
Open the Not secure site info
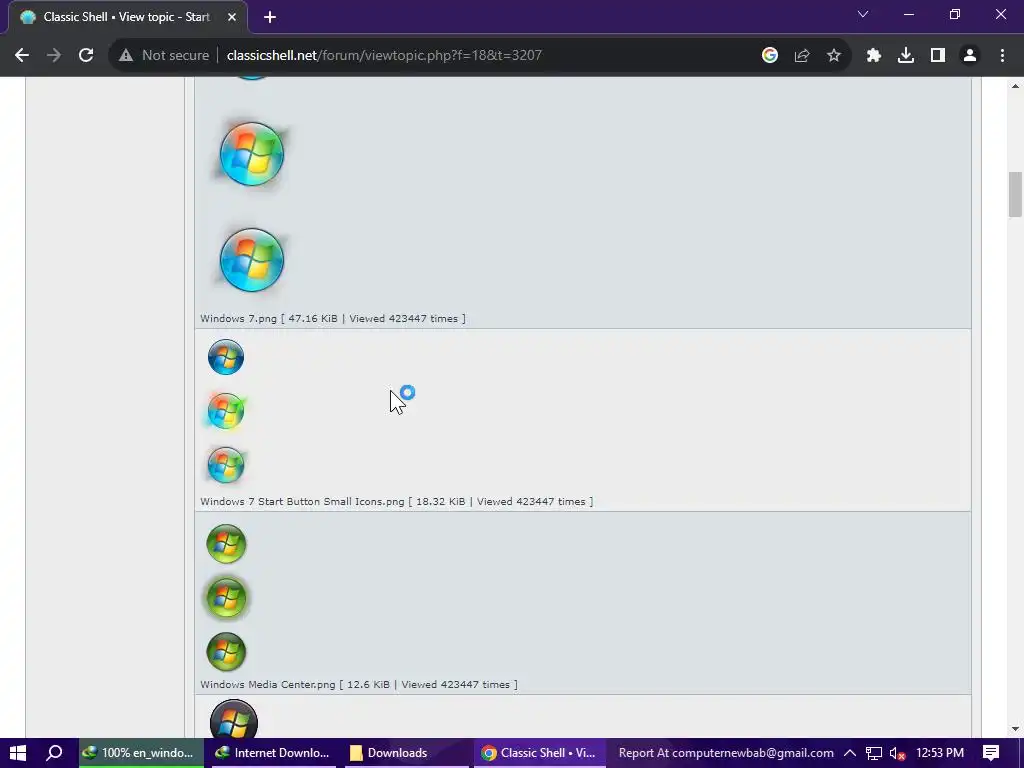pyautogui.click(x=165, y=56)
